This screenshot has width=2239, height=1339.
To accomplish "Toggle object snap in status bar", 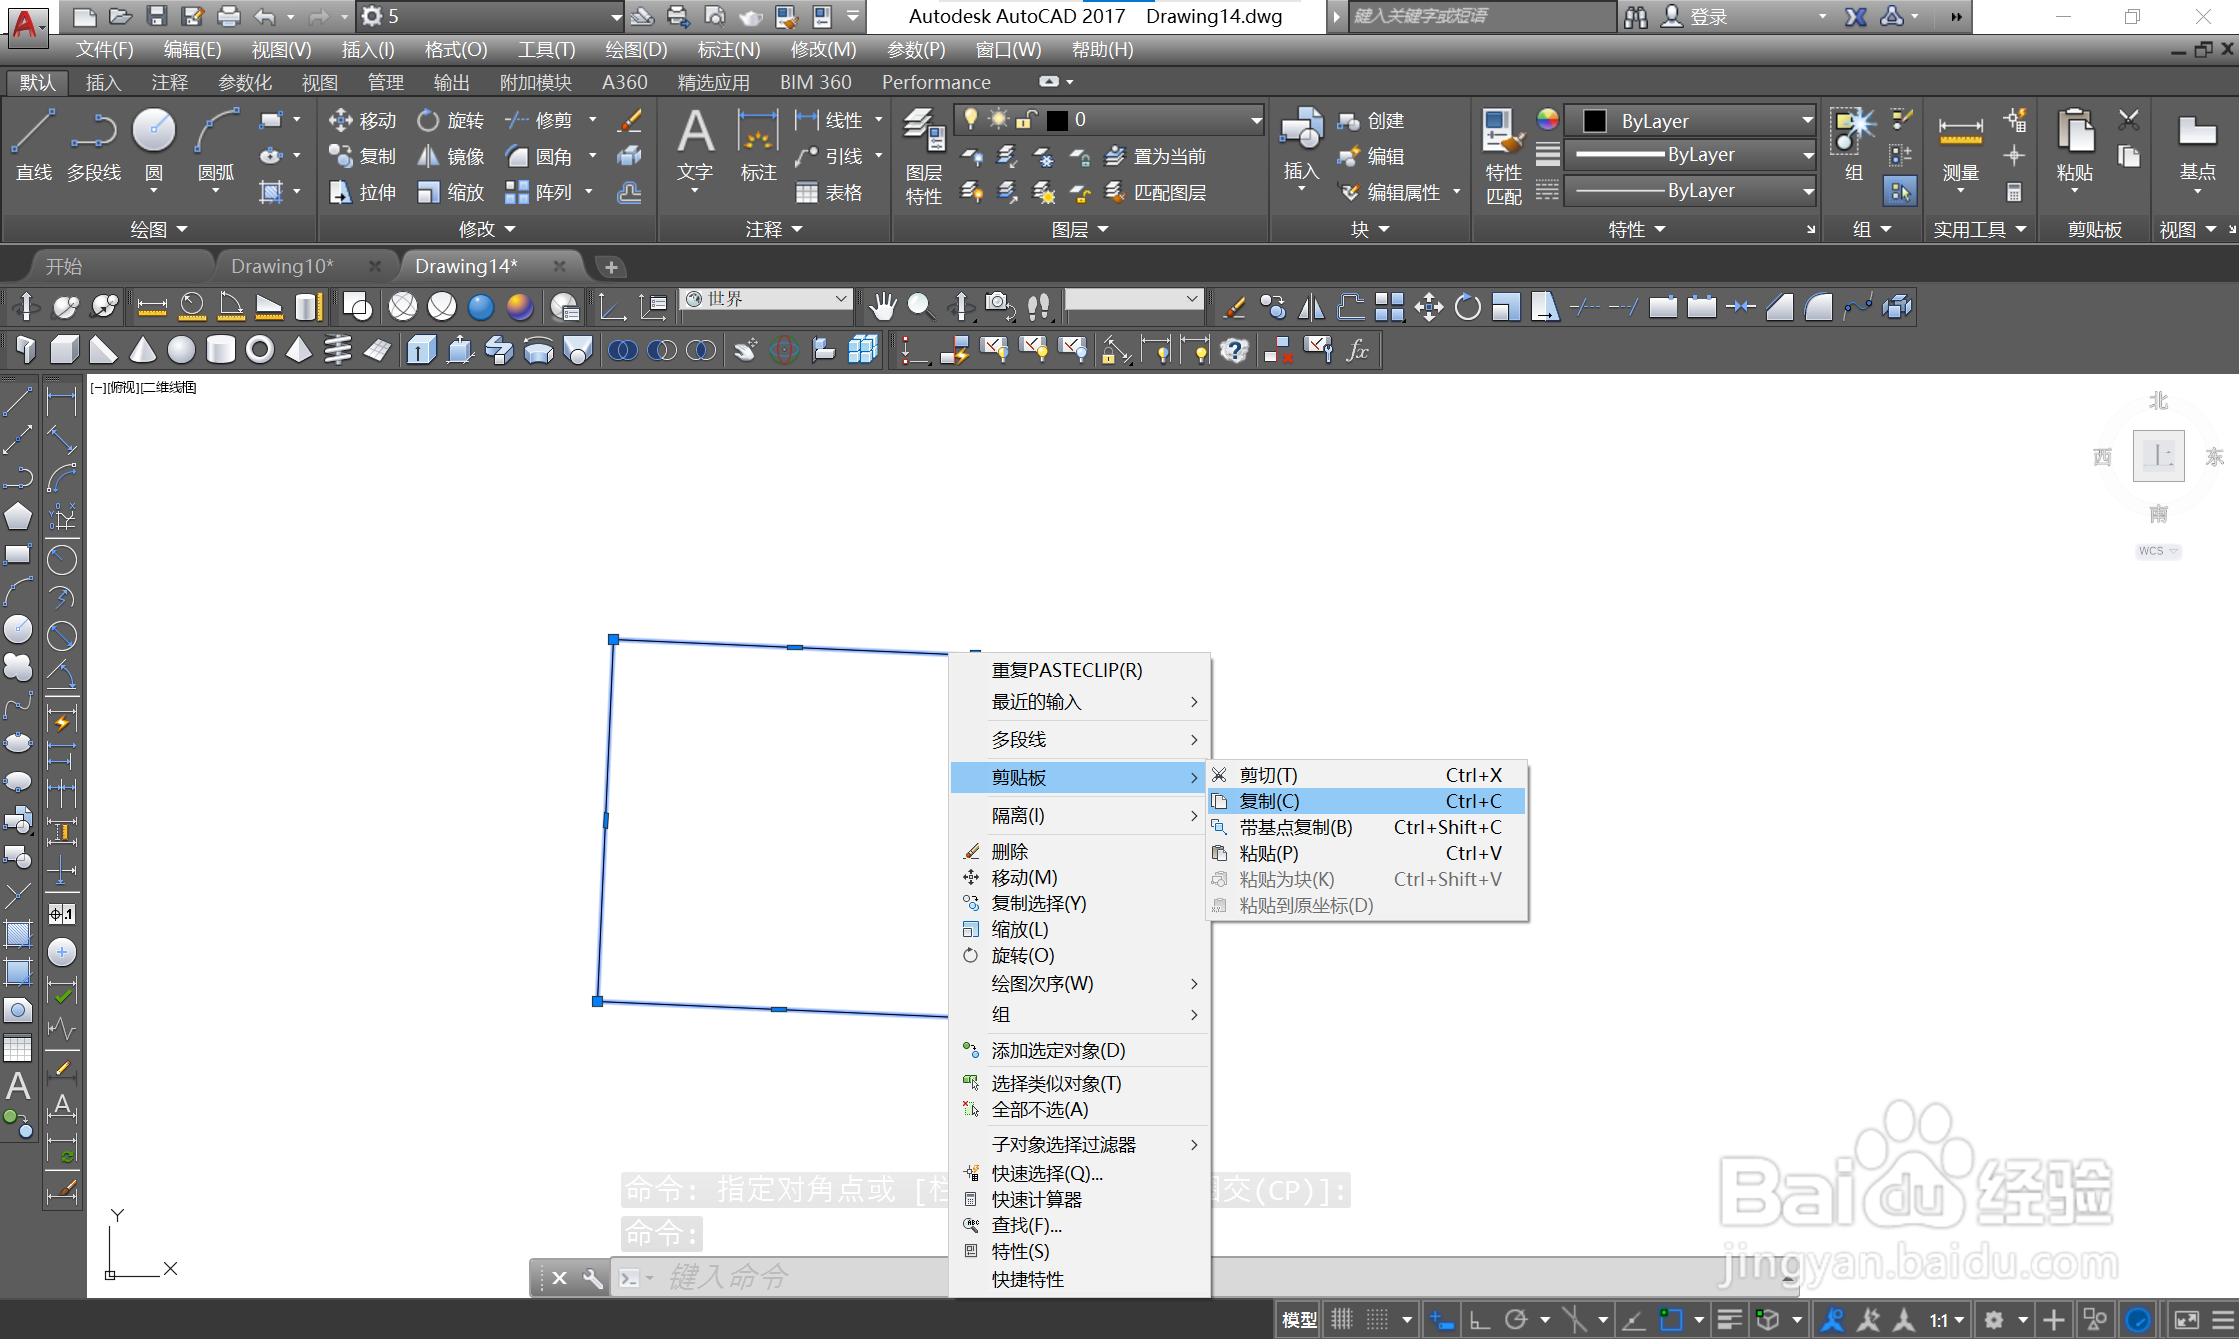I will tap(1671, 1320).
